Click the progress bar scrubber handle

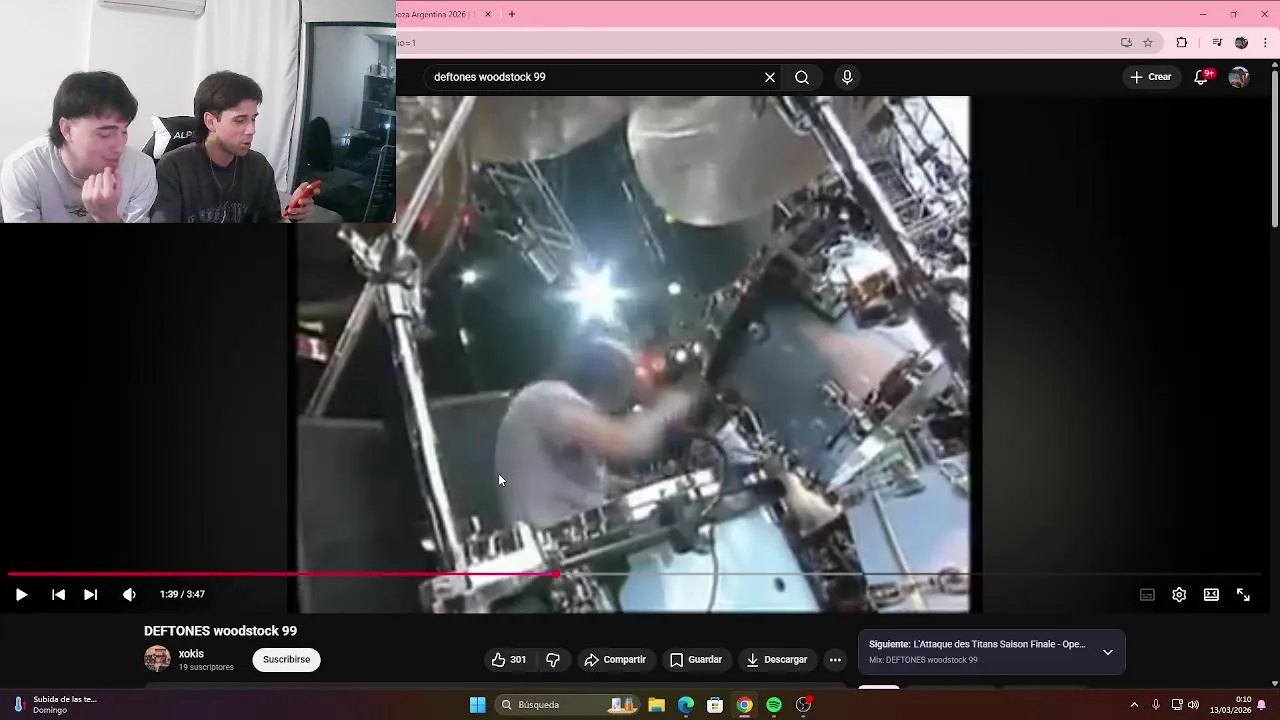tap(556, 574)
